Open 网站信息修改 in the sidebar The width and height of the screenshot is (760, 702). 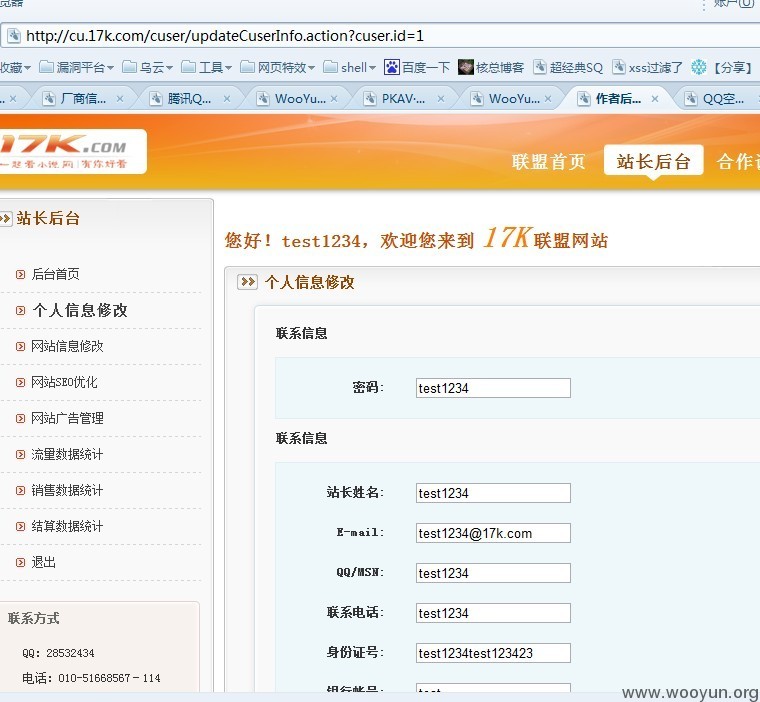[67, 346]
